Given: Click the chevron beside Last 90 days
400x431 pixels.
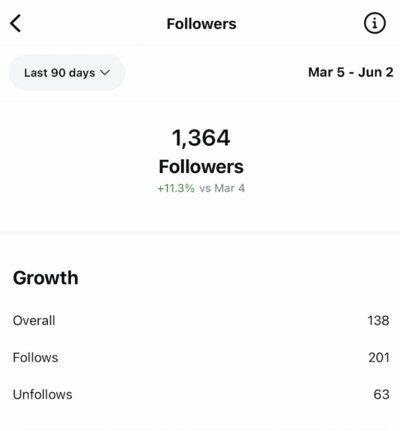Looking at the screenshot, I should [105, 73].
